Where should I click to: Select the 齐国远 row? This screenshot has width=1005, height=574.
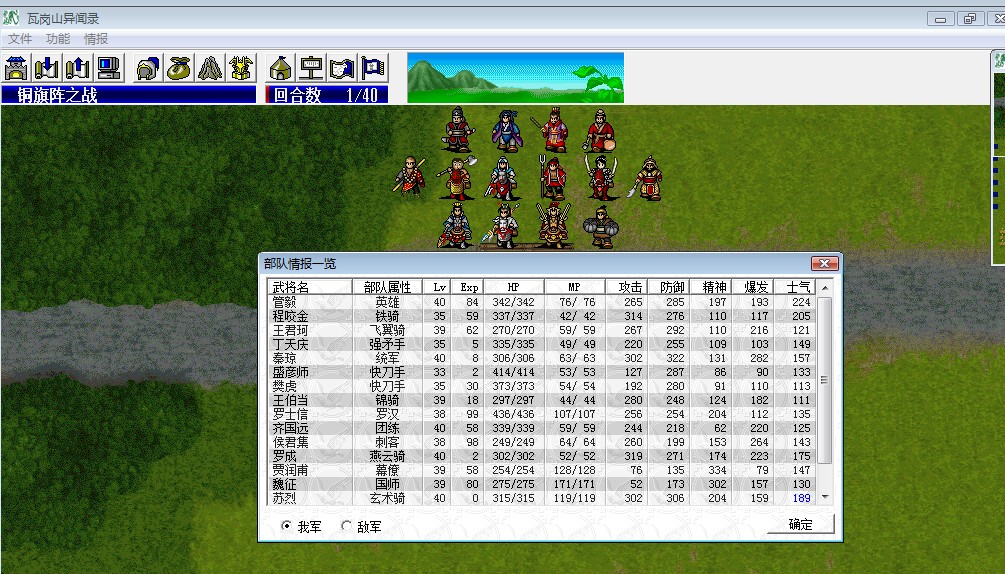point(542,428)
